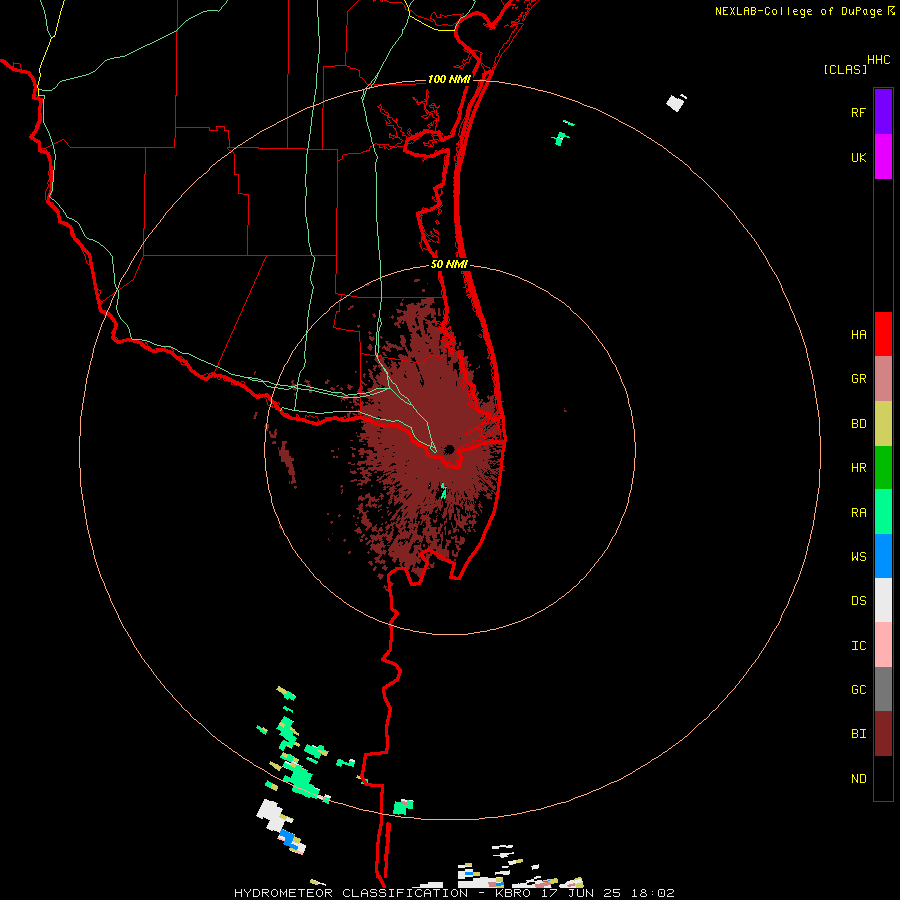Click the RF legend label

pos(858,113)
